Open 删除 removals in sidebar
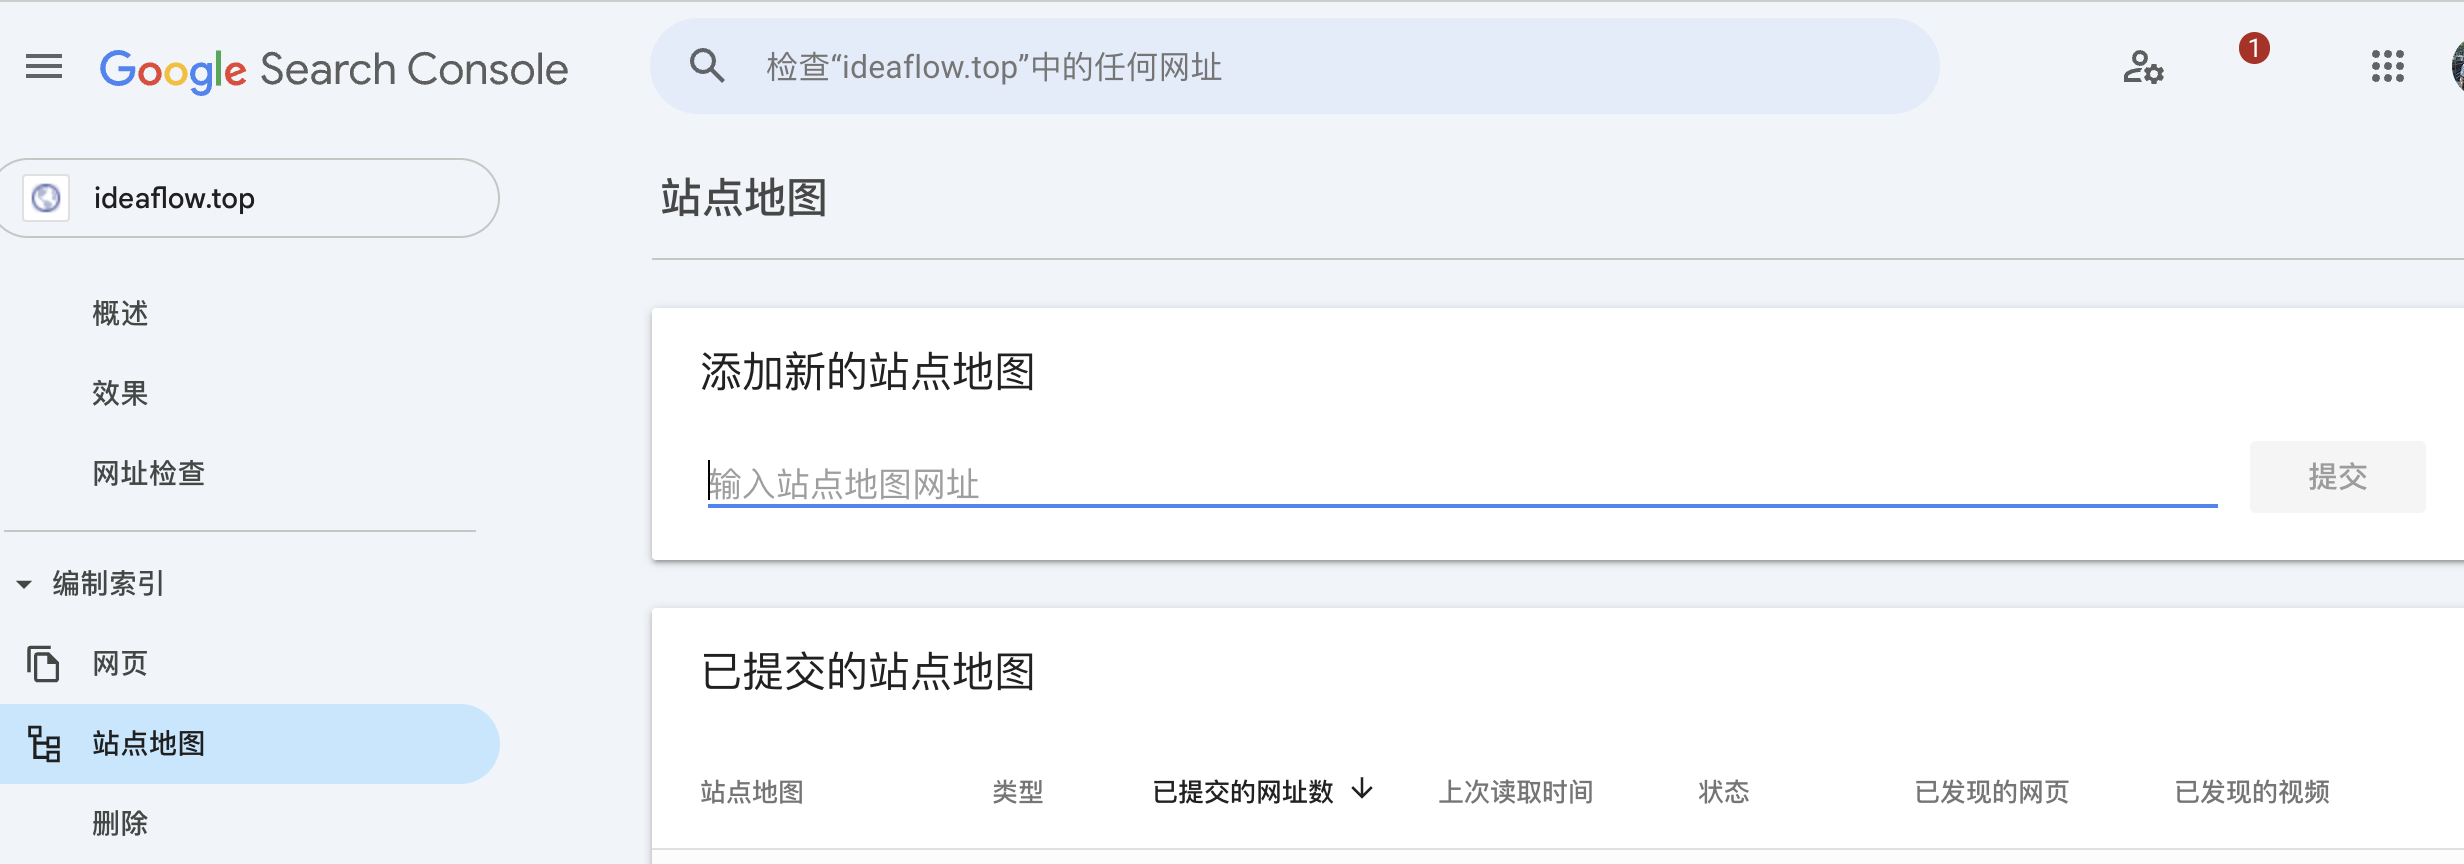 tap(120, 823)
